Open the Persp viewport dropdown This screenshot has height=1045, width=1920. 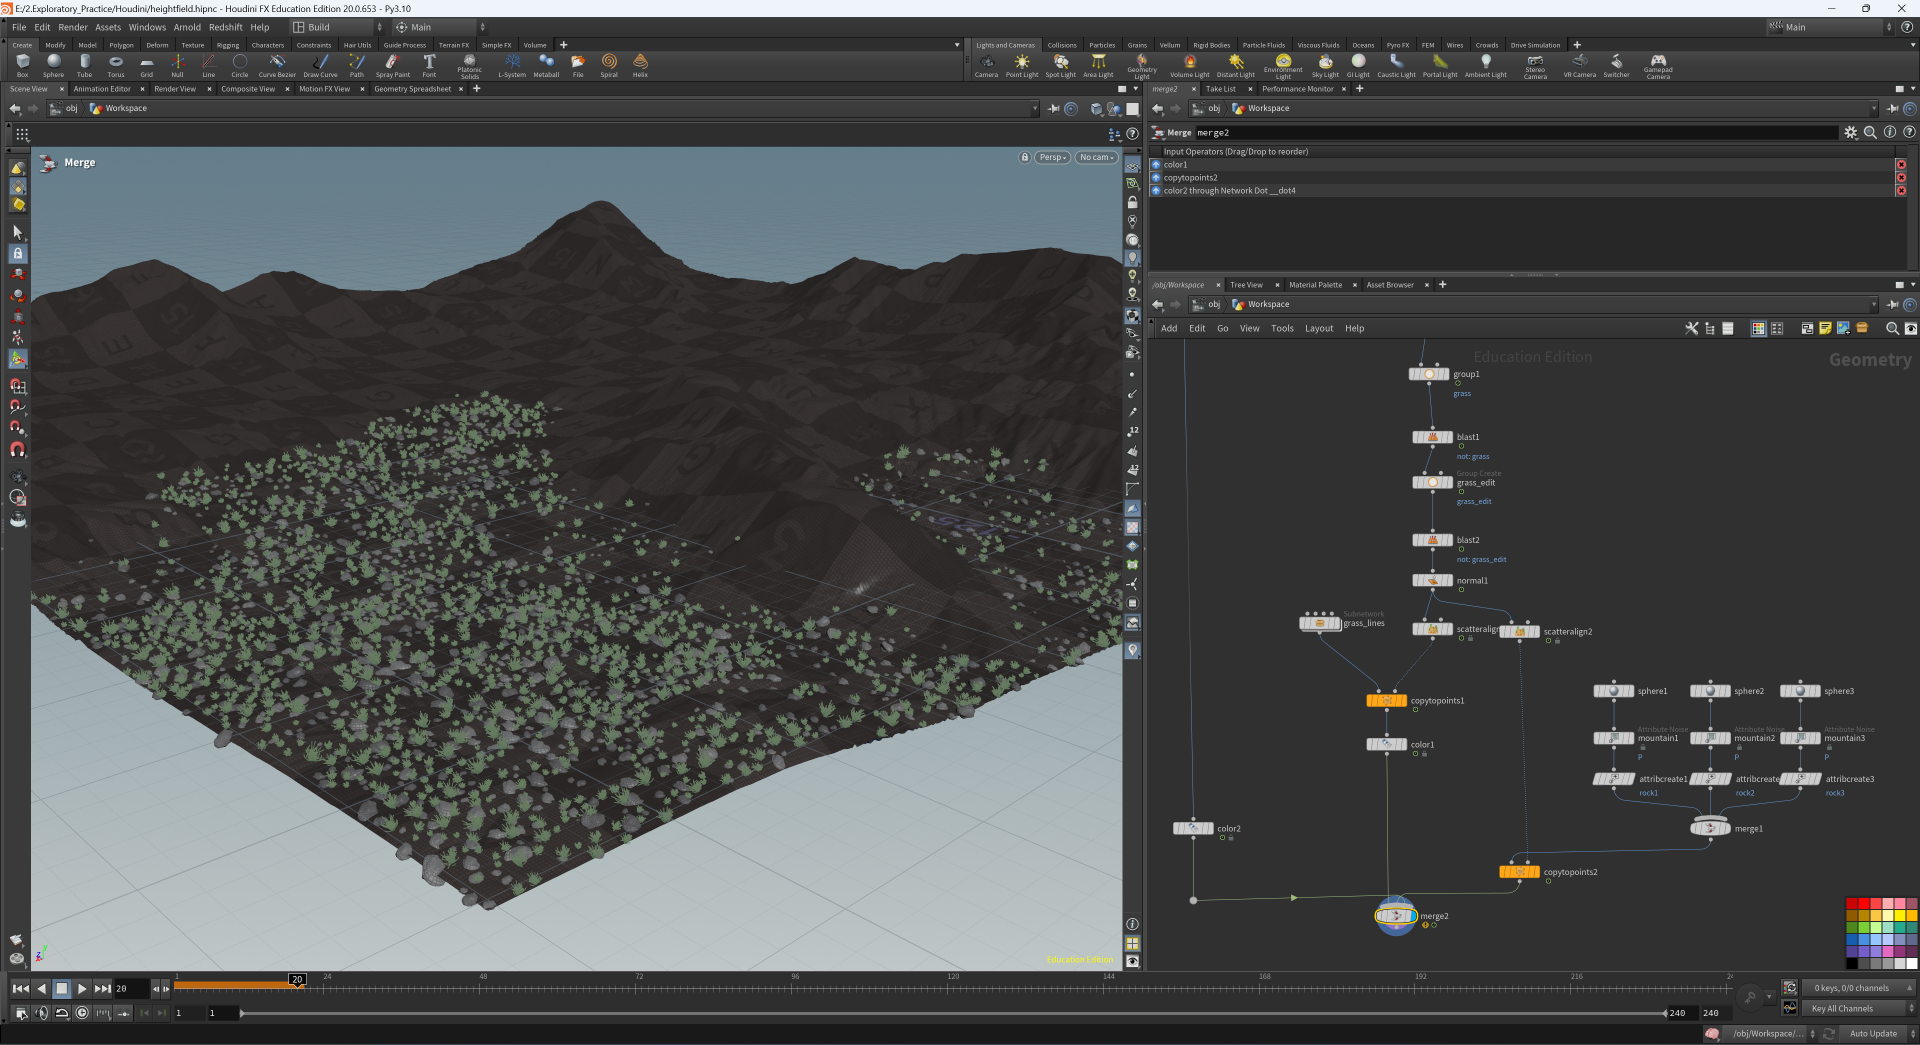[x=1052, y=157]
